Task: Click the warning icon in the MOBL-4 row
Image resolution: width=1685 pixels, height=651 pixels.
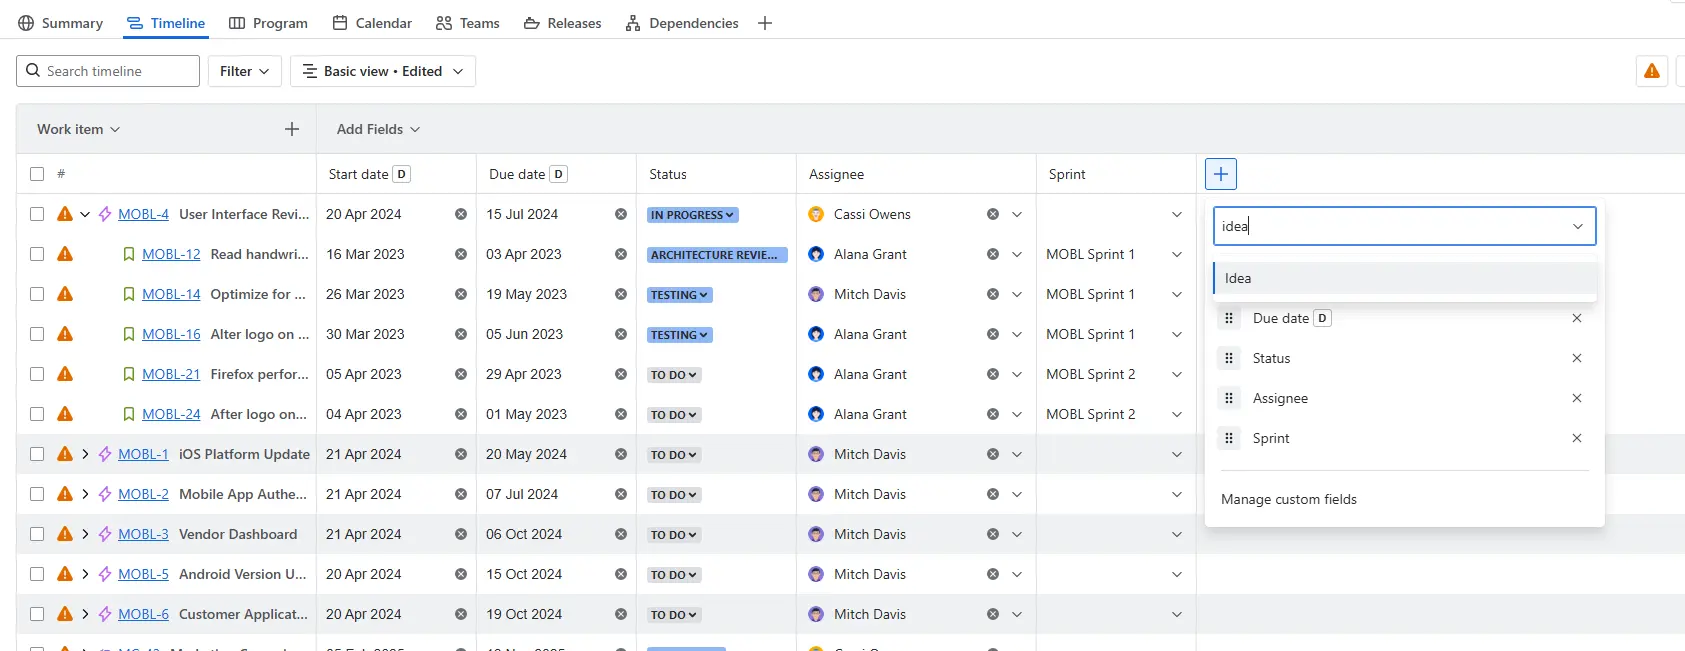Action: 65,214
